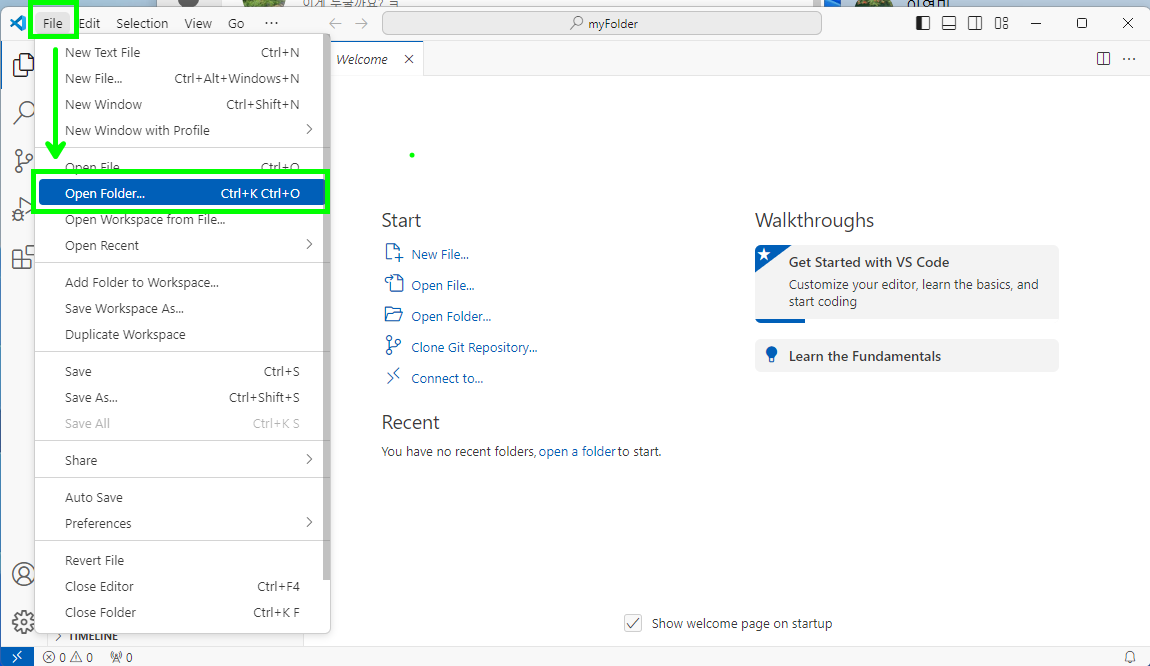The width and height of the screenshot is (1150, 666).
Task: Open Get Started with VS Code walkthrough
Action: [x=907, y=283]
